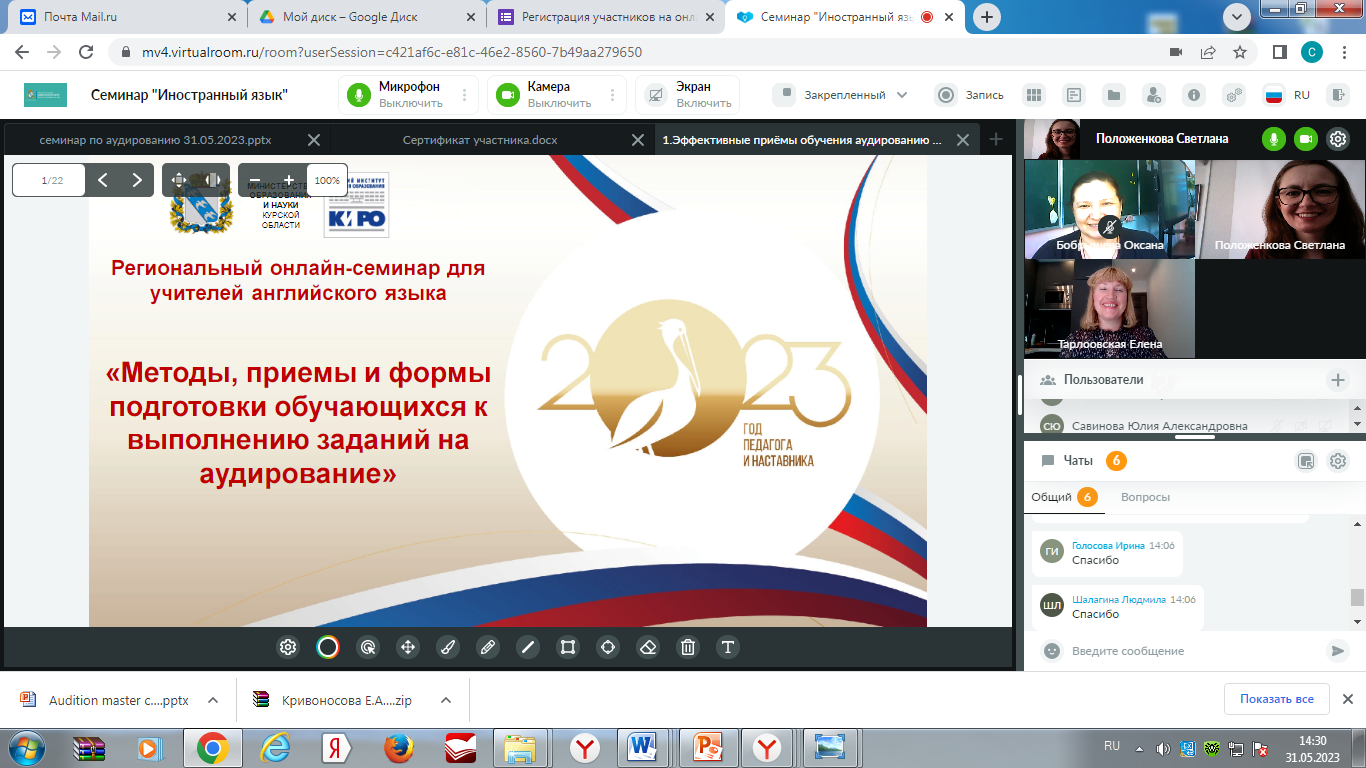This screenshot has height=768, width=1366.
Task: Click Показать все downloads button
Action: pos(1277,699)
